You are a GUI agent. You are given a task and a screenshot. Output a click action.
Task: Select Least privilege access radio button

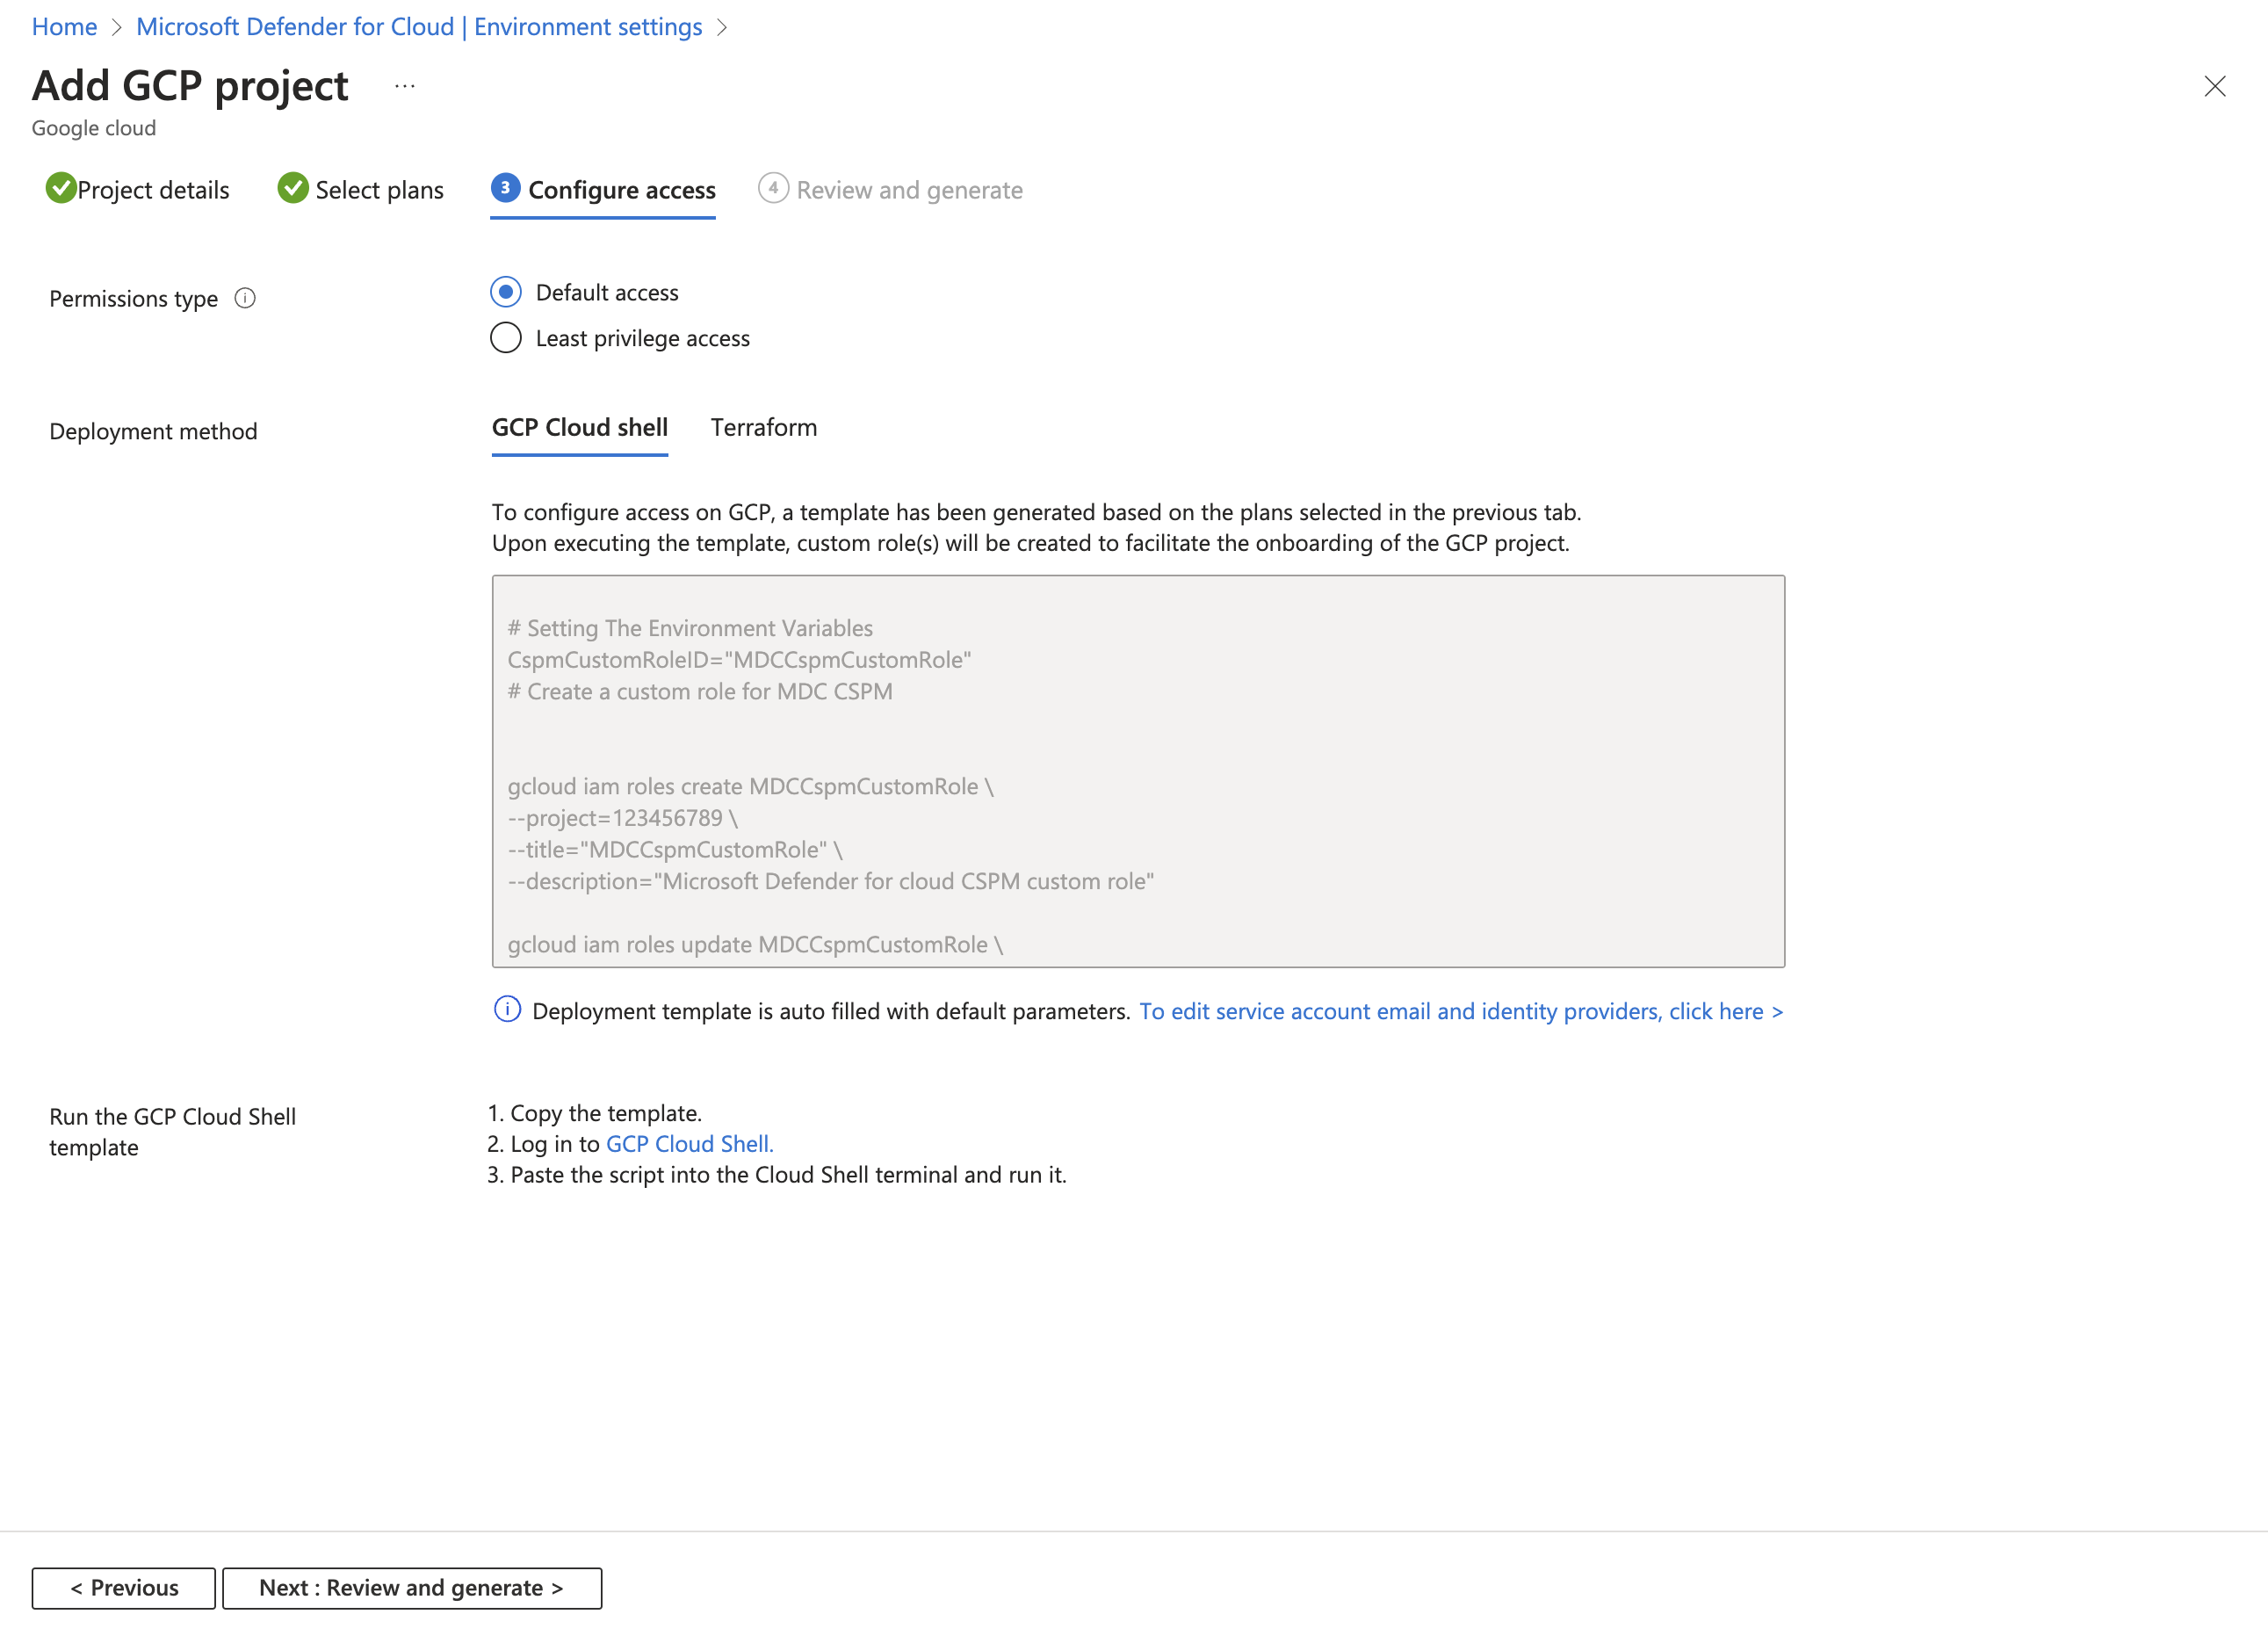tap(503, 337)
